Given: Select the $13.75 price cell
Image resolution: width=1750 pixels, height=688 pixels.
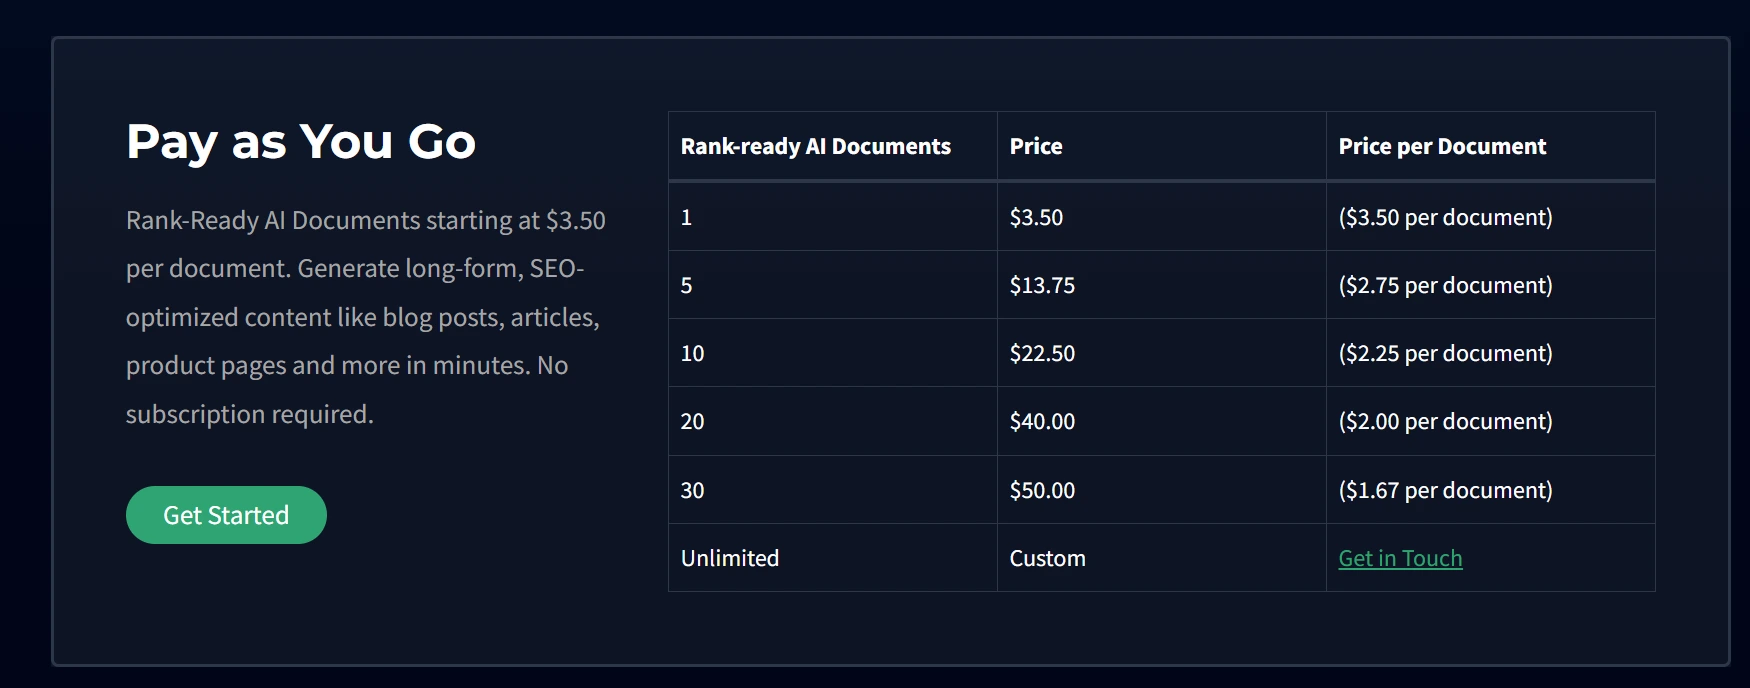Looking at the screenshot, I should pos(1162,285).
